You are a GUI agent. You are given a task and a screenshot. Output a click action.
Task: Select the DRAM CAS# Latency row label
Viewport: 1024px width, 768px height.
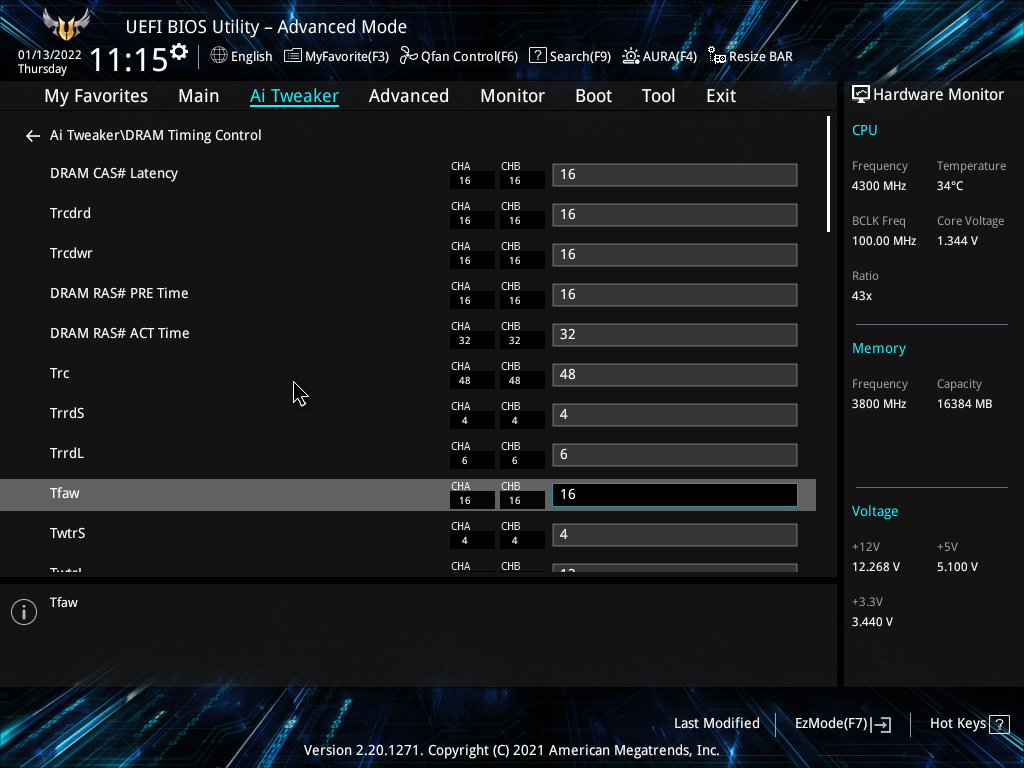coord(114,173)
